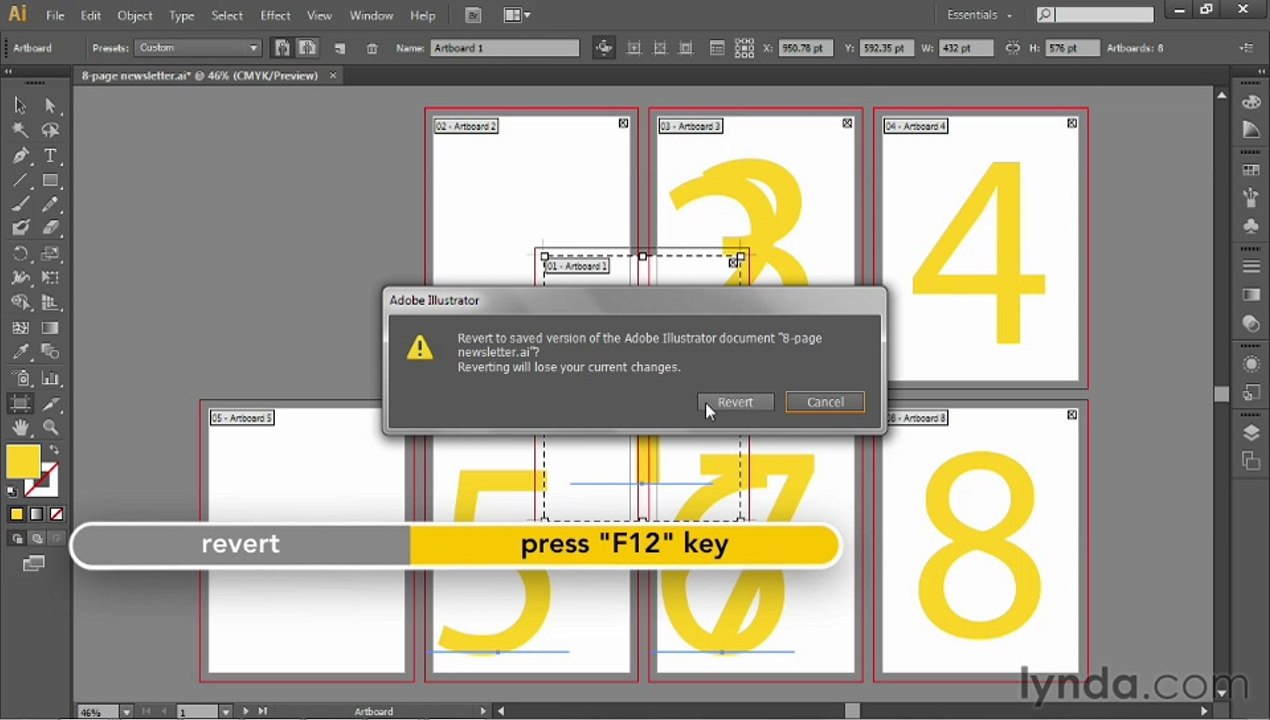Toggle Constrain Width and Height proportions link

(1013, 48)
